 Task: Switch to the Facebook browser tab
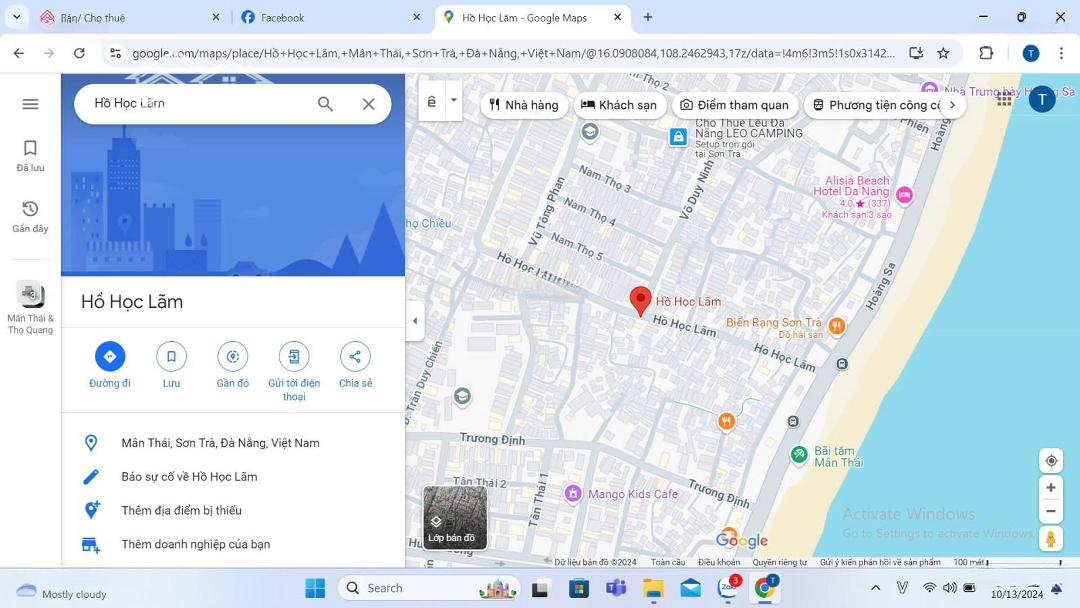coord(330,17)
